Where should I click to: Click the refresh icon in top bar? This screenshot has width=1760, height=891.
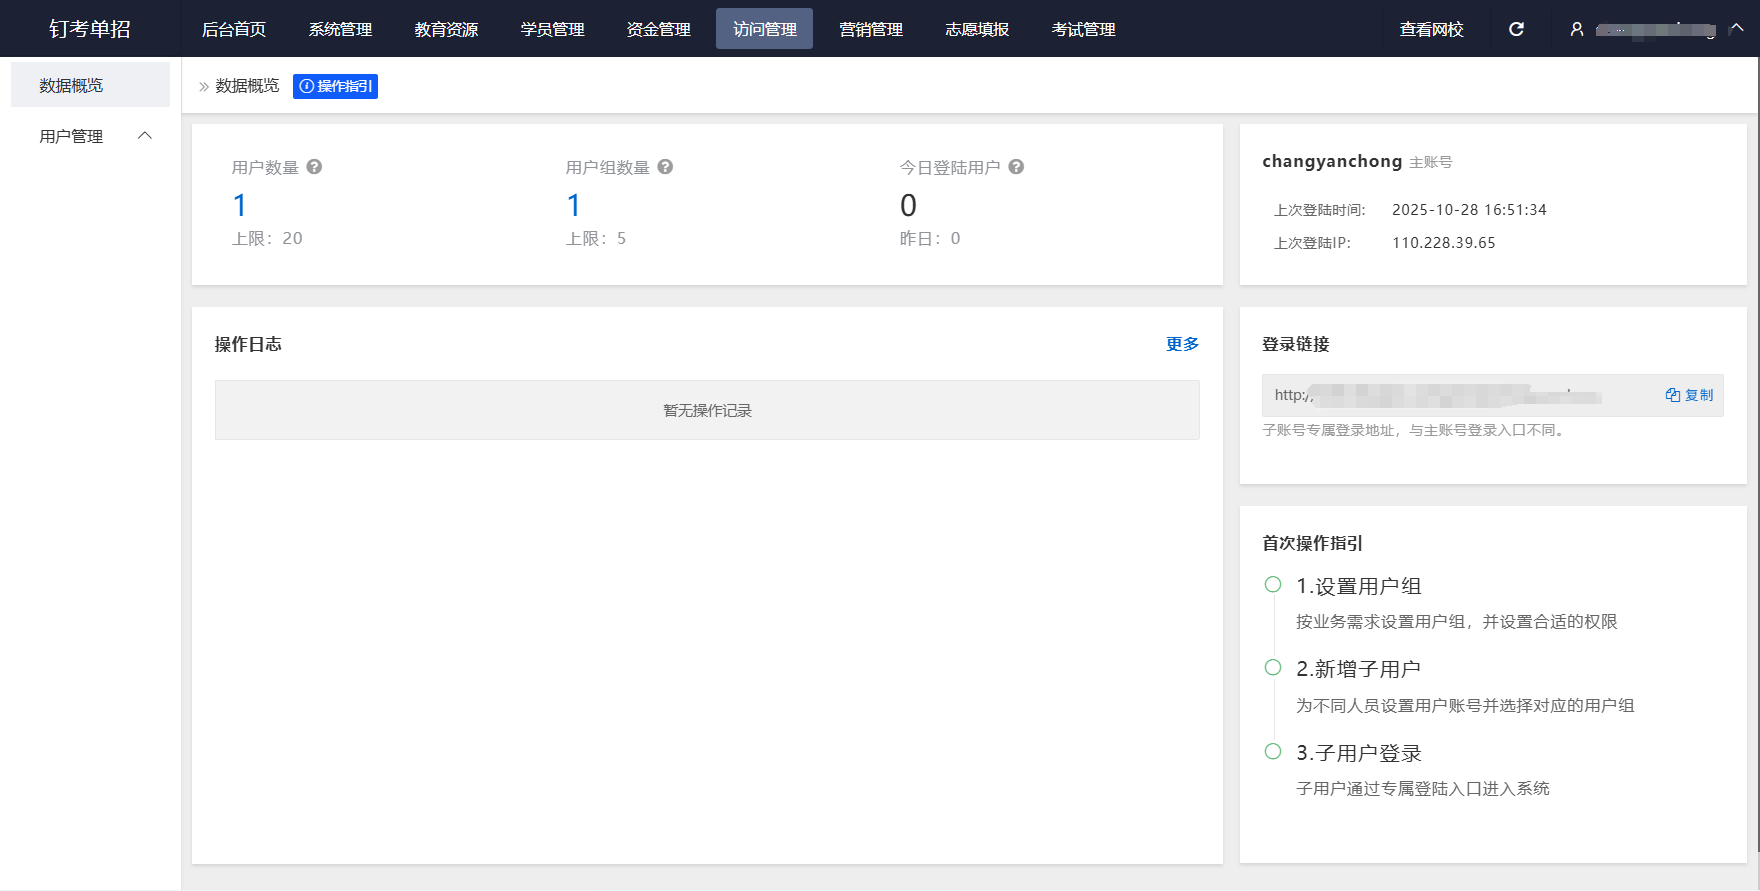pos(1516,29)
